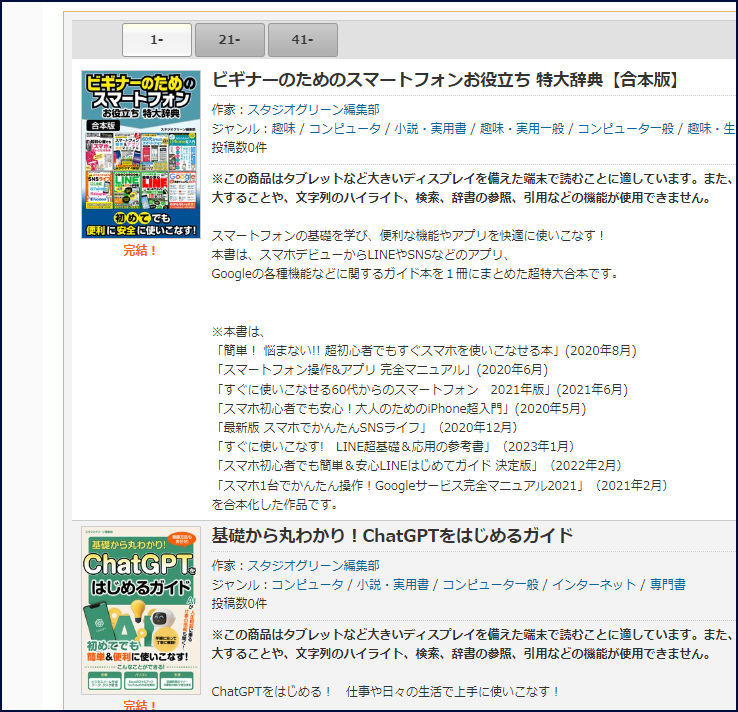Open the インターネット genre link
Screen dimensions: 738x712
pos(594,584)
